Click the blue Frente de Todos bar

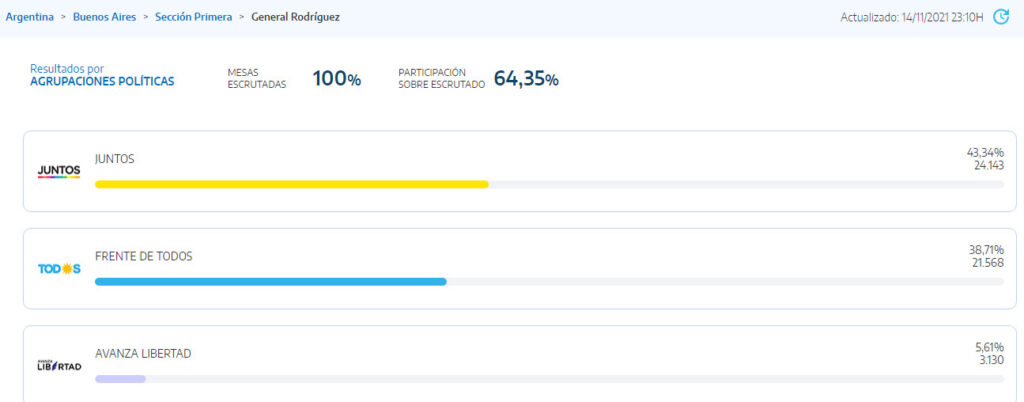[270, 282]
